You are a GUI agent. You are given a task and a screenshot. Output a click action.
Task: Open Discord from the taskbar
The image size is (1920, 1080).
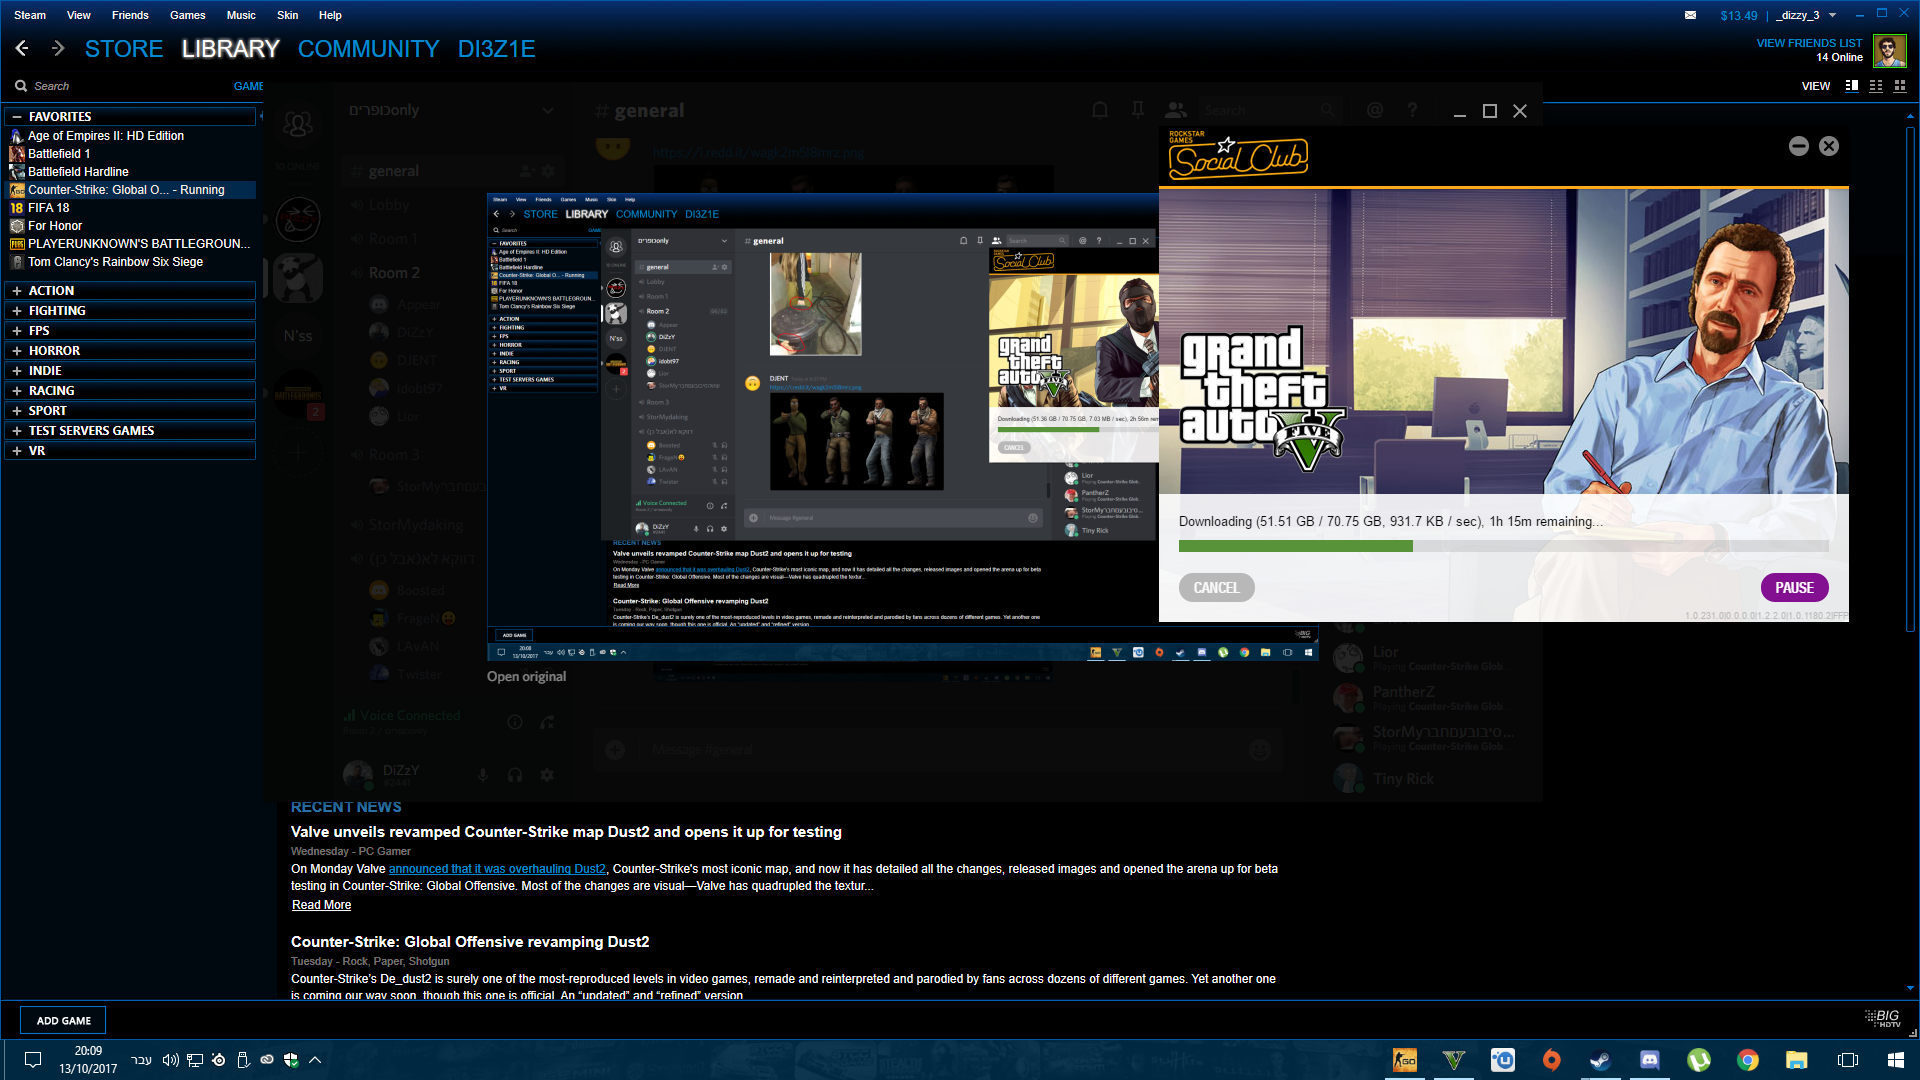[x=1650, y=1059]
